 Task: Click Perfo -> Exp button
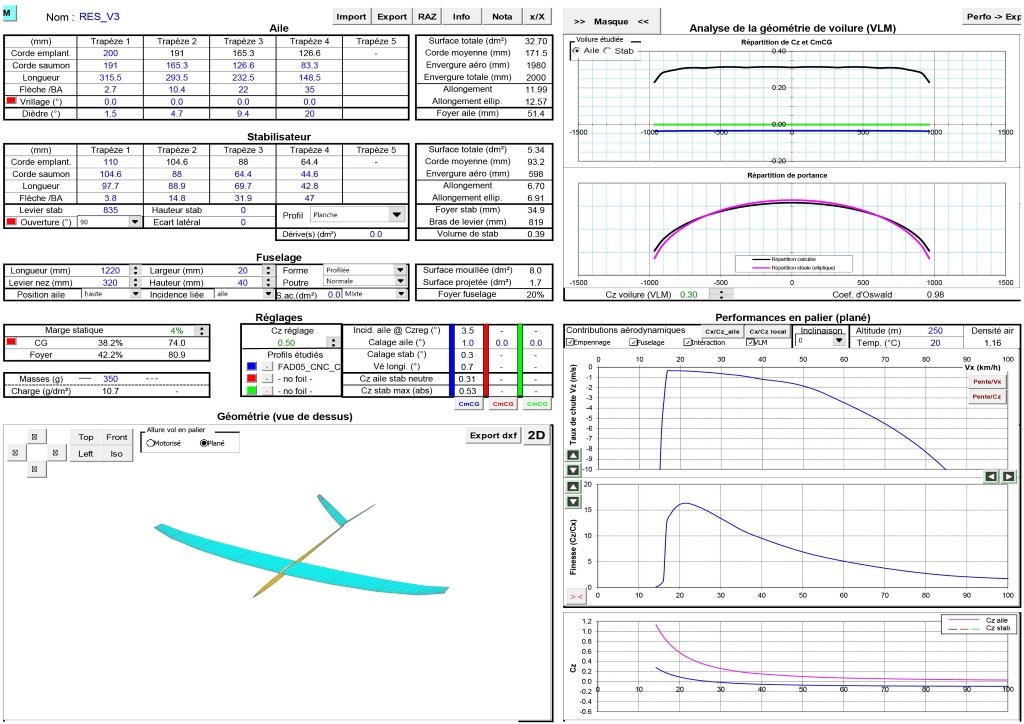point(993,17)
